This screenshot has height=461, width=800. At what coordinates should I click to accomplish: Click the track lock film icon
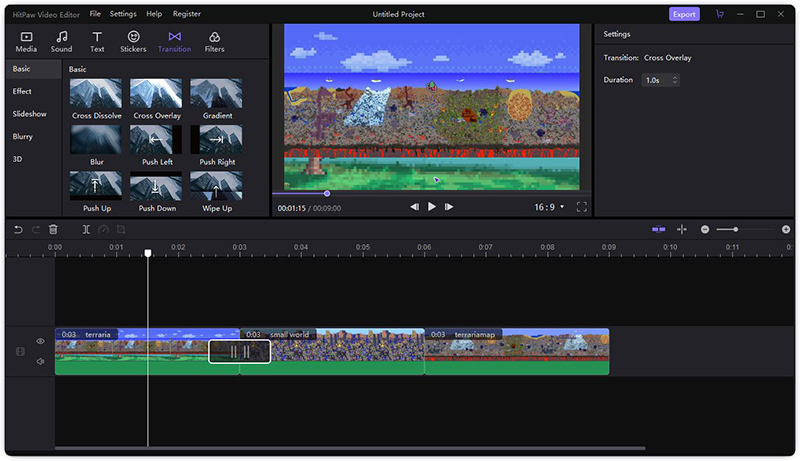point(20,351)
